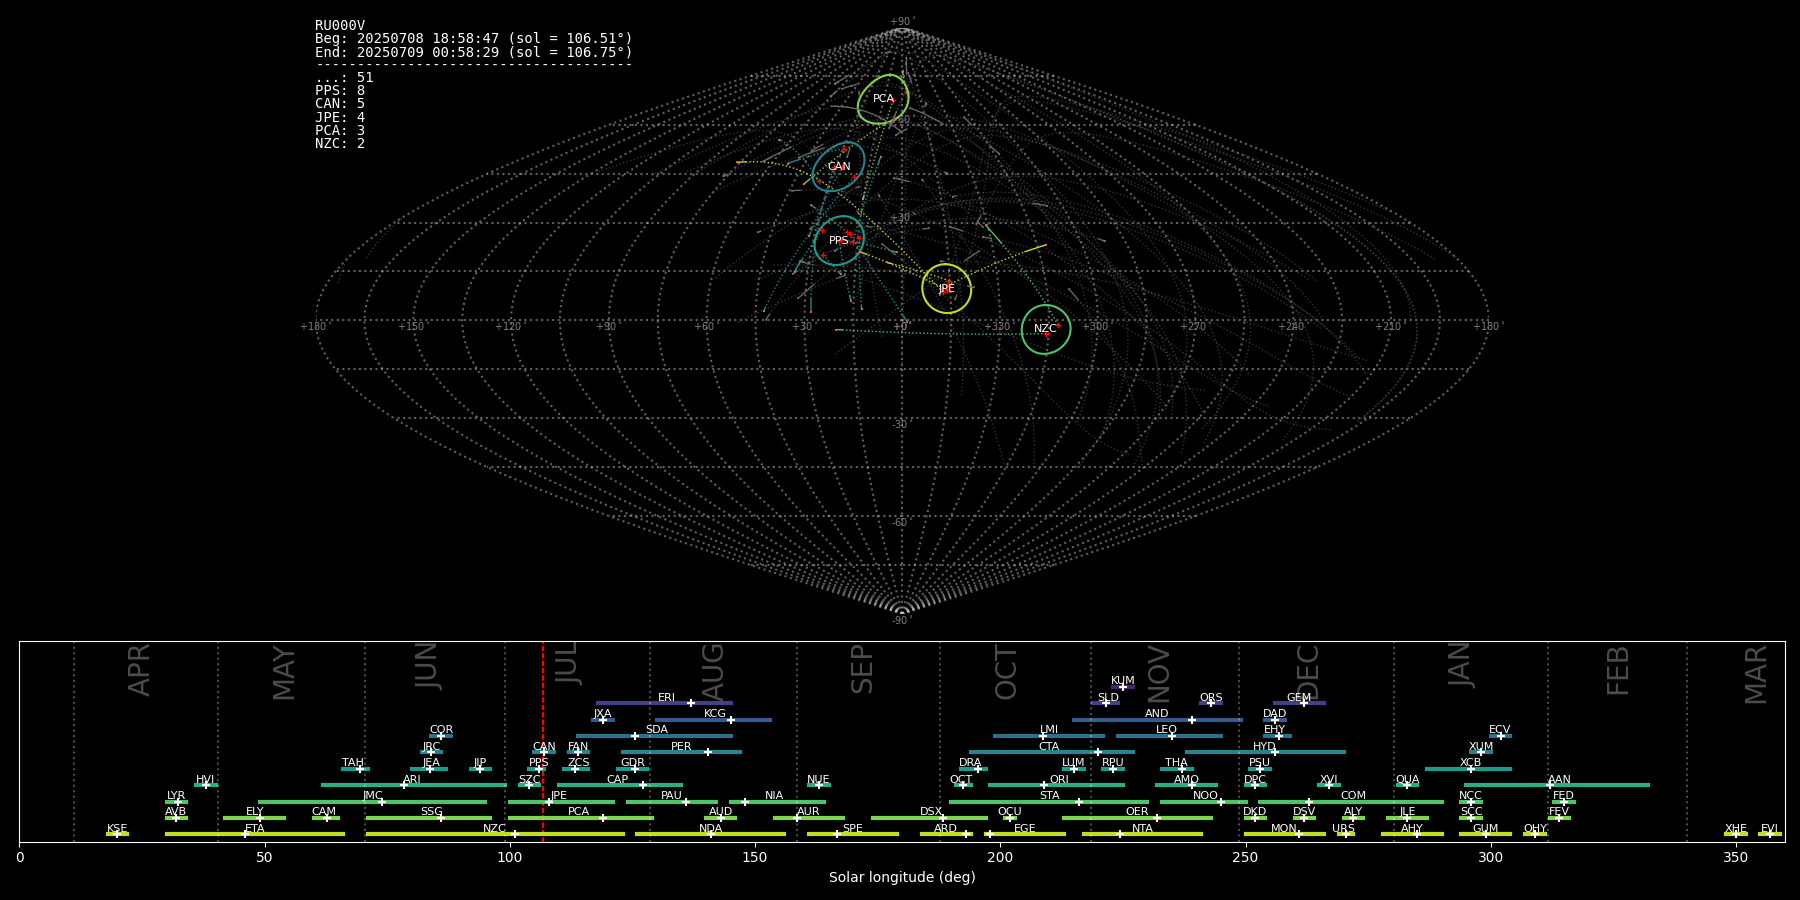Click the AUG month label in timeline

point(713,672)
